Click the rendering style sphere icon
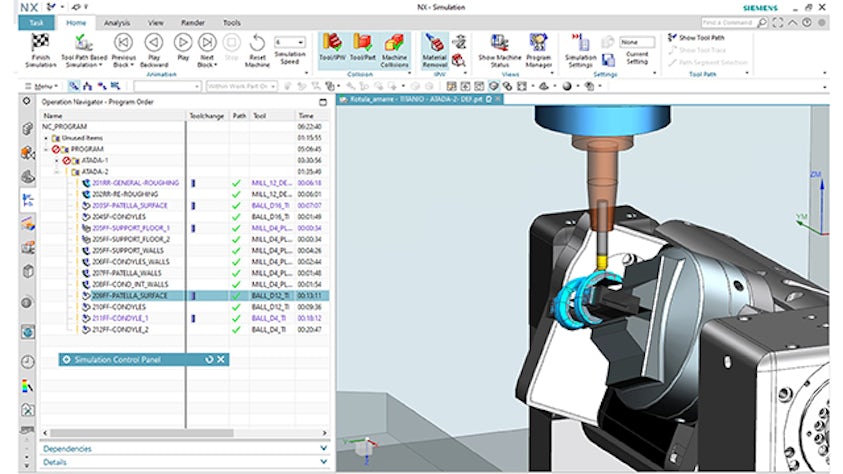843x474 pixels. [567, 86]
